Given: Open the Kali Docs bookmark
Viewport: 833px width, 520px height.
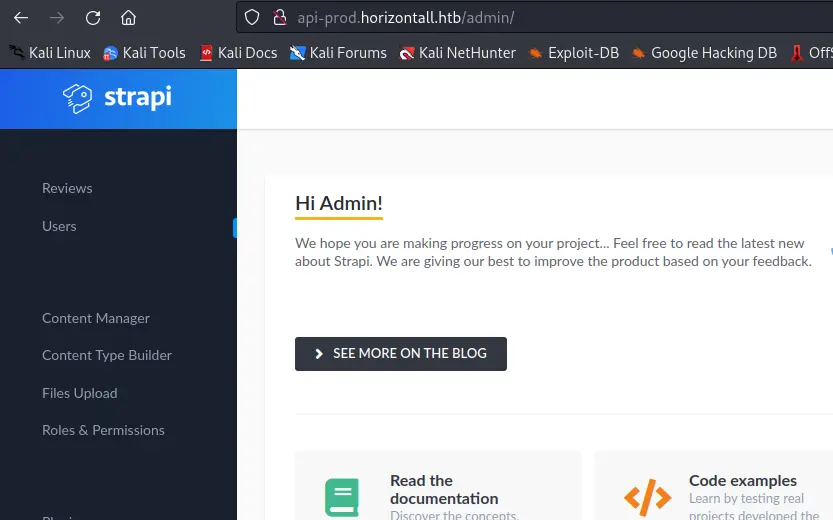Looking at the screenshot, I should pos(239,53).
